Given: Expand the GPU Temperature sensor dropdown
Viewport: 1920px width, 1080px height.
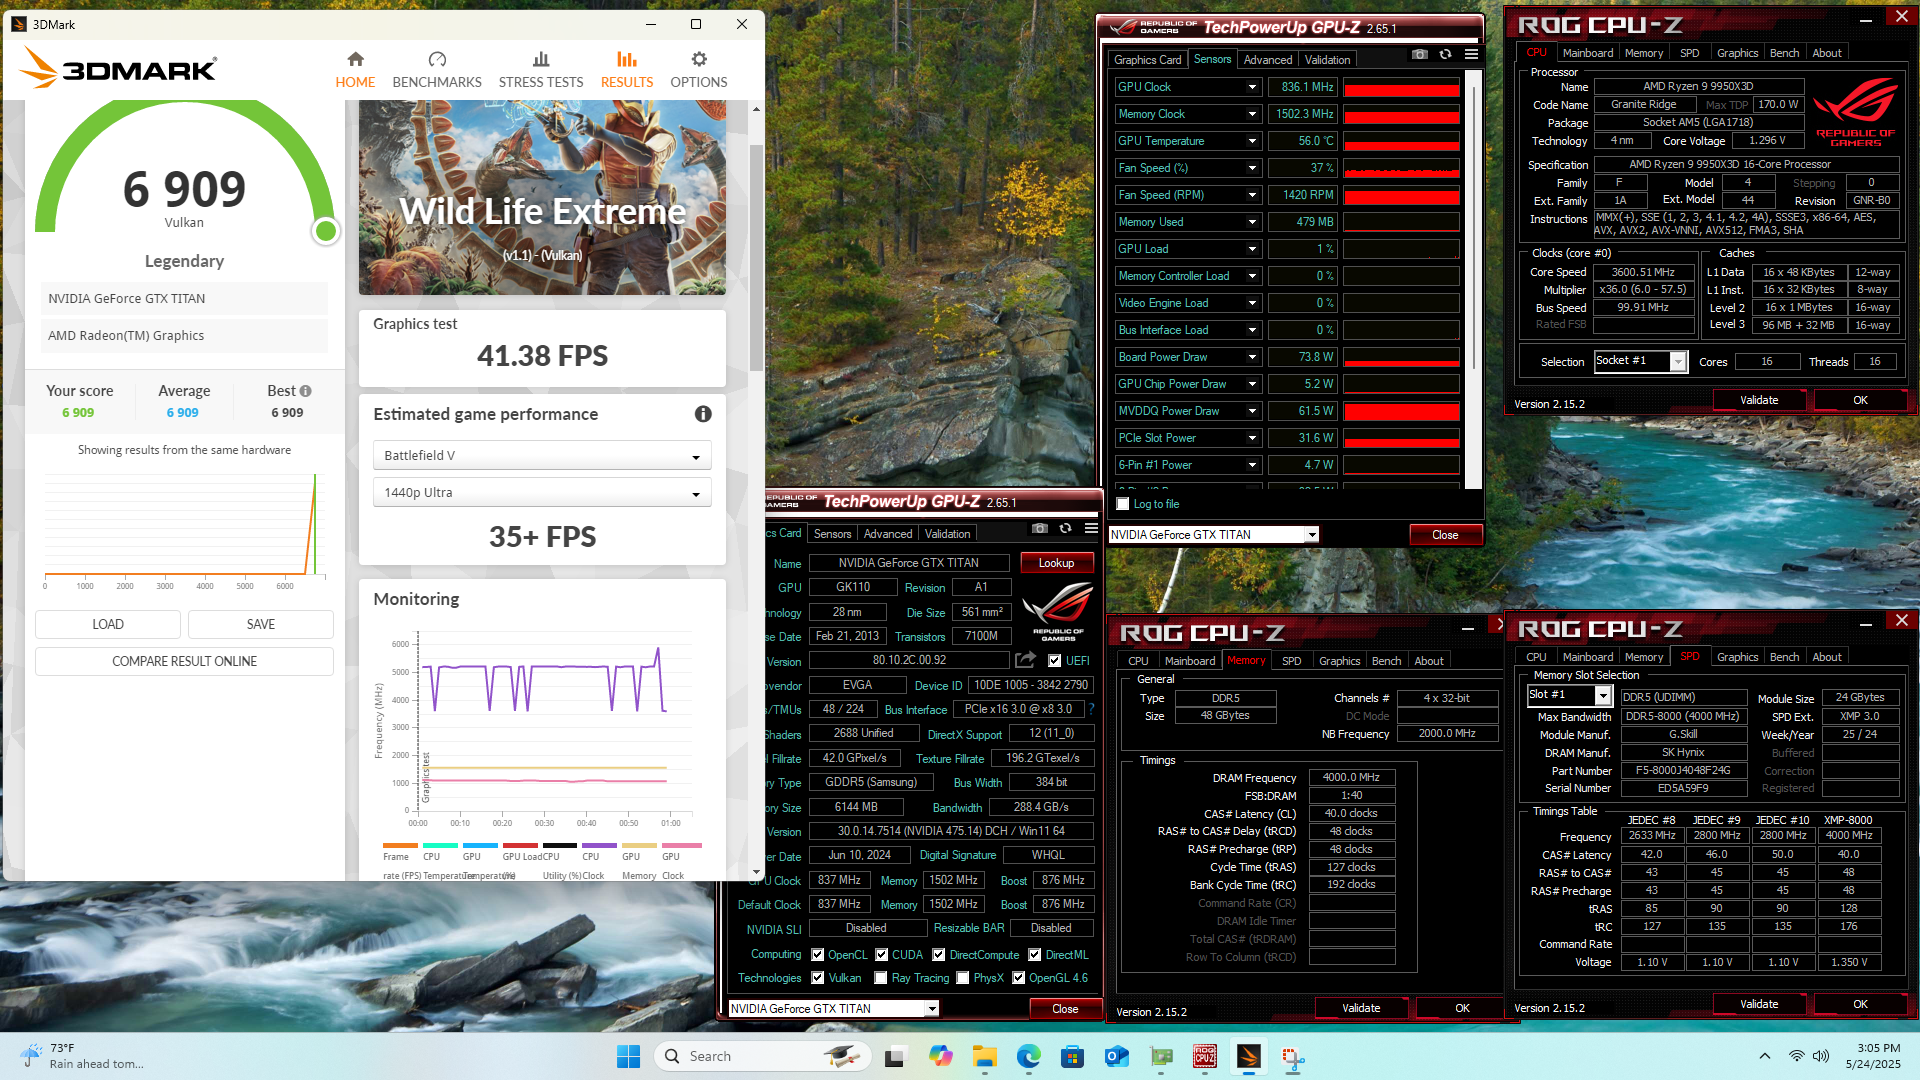Looking at the screenshot, I should pos(1252,141).
